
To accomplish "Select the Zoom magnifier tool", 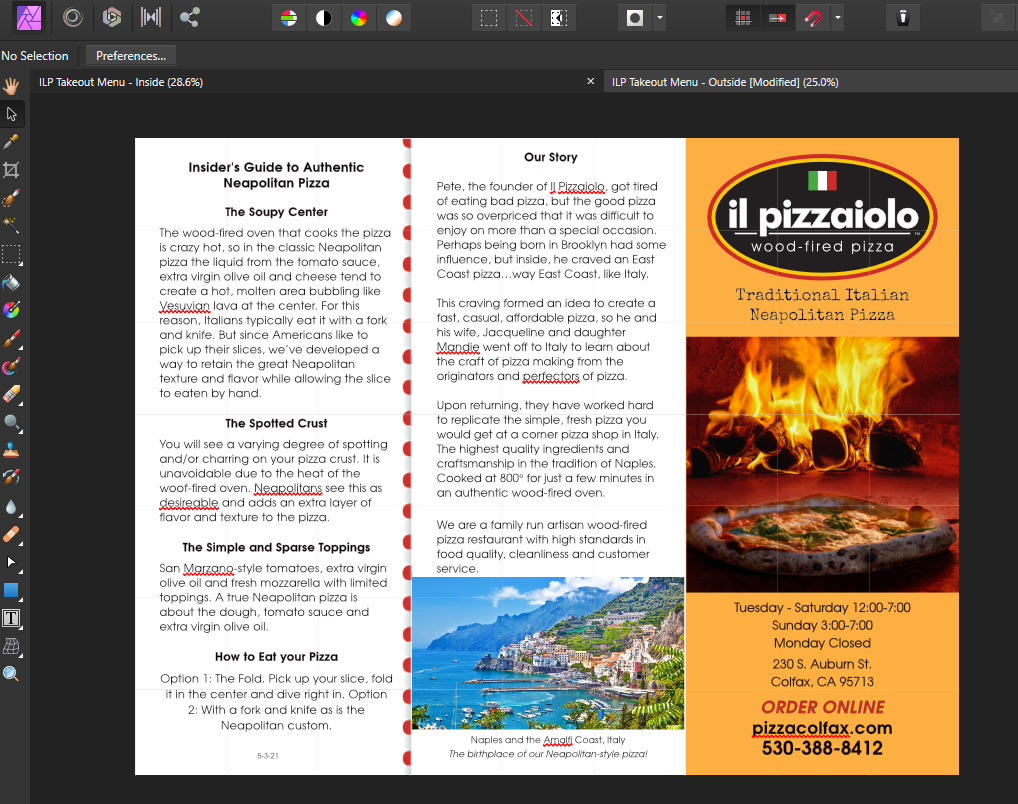I will [x=11, y=674].
